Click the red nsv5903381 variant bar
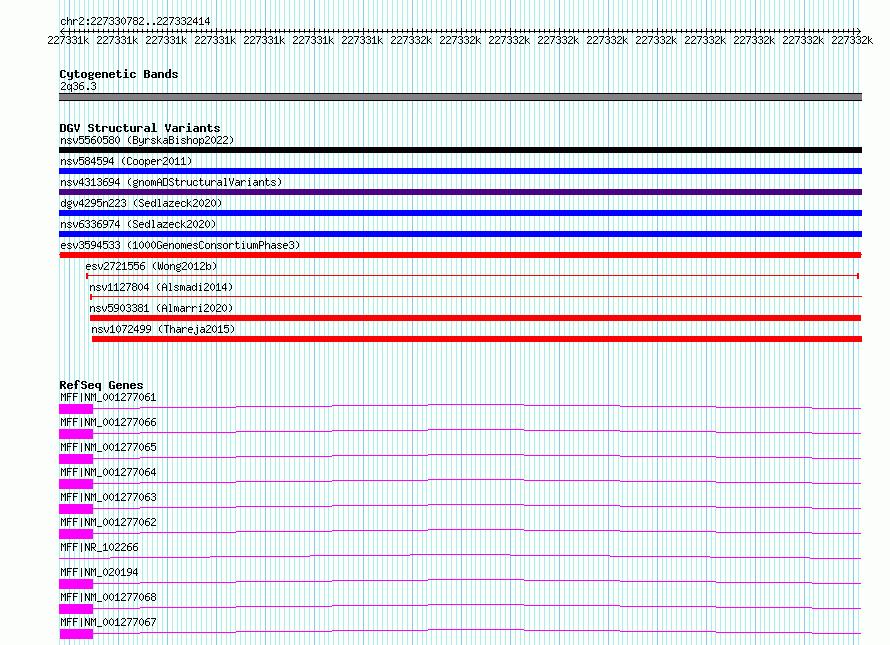The width and height of the screenshot is (890, 645). [x=476, y=318]
